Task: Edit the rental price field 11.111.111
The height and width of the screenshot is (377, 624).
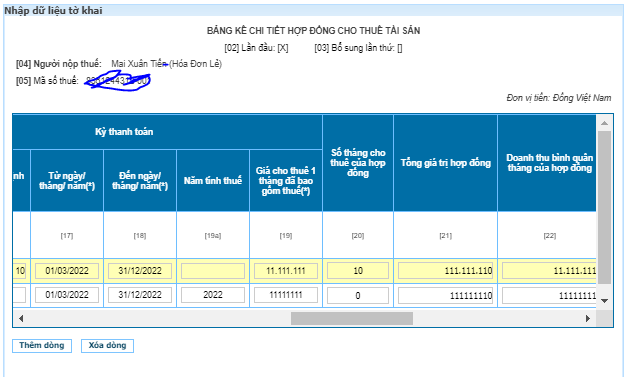Action: tap(286, 271)
